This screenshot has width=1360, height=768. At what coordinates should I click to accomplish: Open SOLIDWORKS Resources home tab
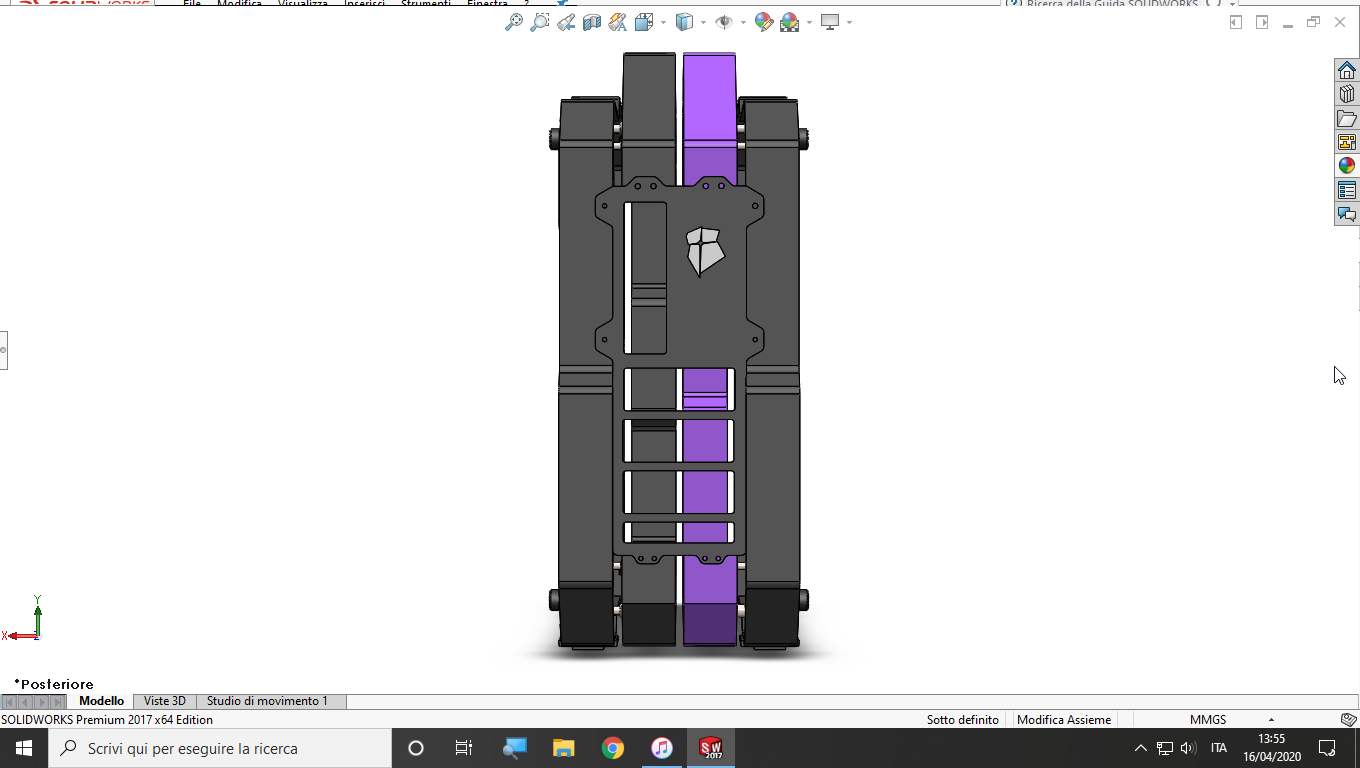(1347, 70)
